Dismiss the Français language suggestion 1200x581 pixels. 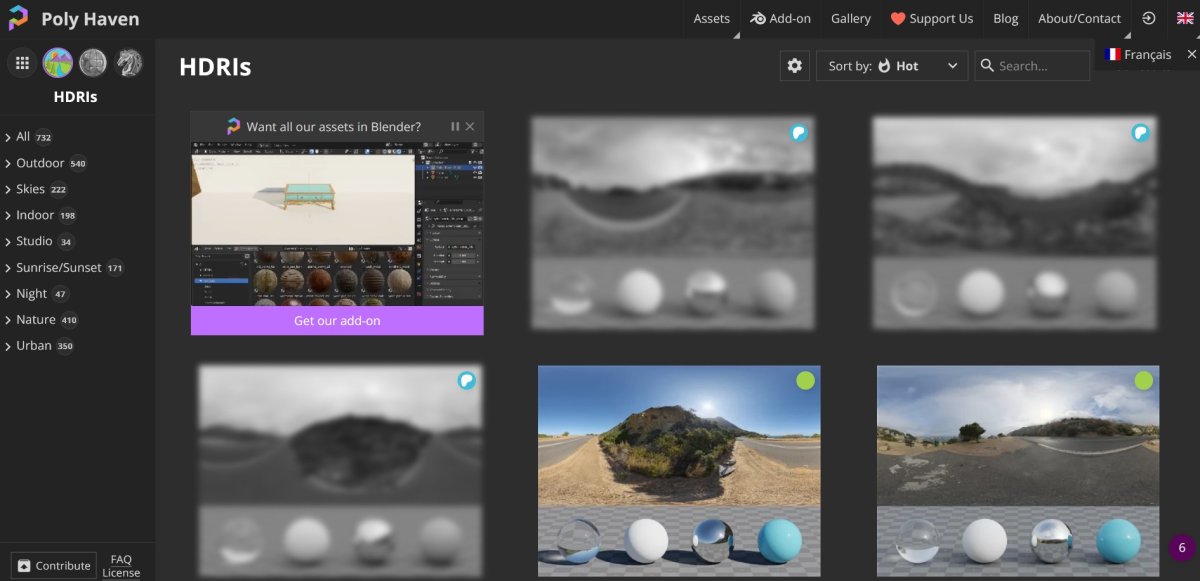click(1191, 54)
